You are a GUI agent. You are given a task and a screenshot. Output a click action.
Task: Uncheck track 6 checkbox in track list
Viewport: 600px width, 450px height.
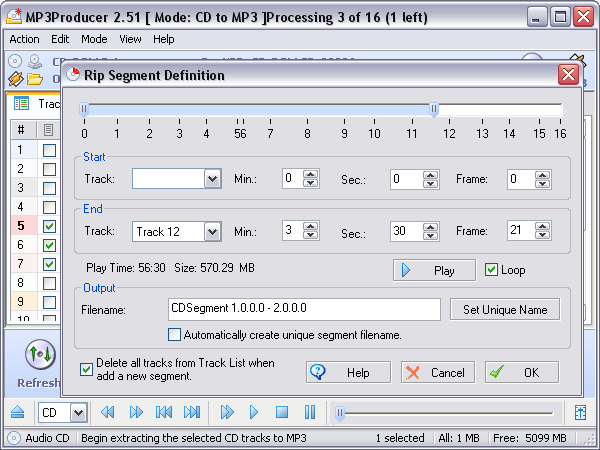pos(49,245)
